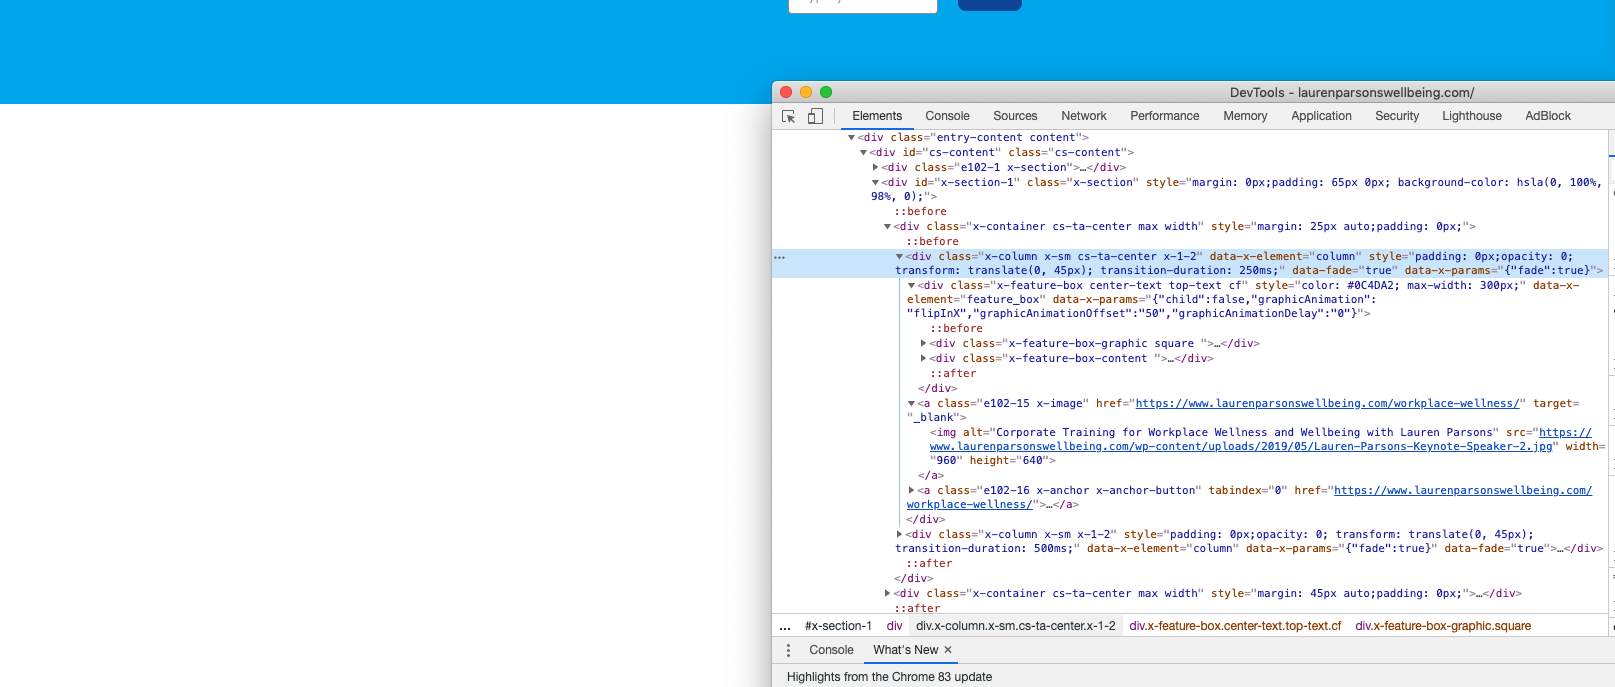Collapse the x-feature-box center-text div
This screenshot has width=1615, height=687.
pyautogui.click(x=911, y=286)
